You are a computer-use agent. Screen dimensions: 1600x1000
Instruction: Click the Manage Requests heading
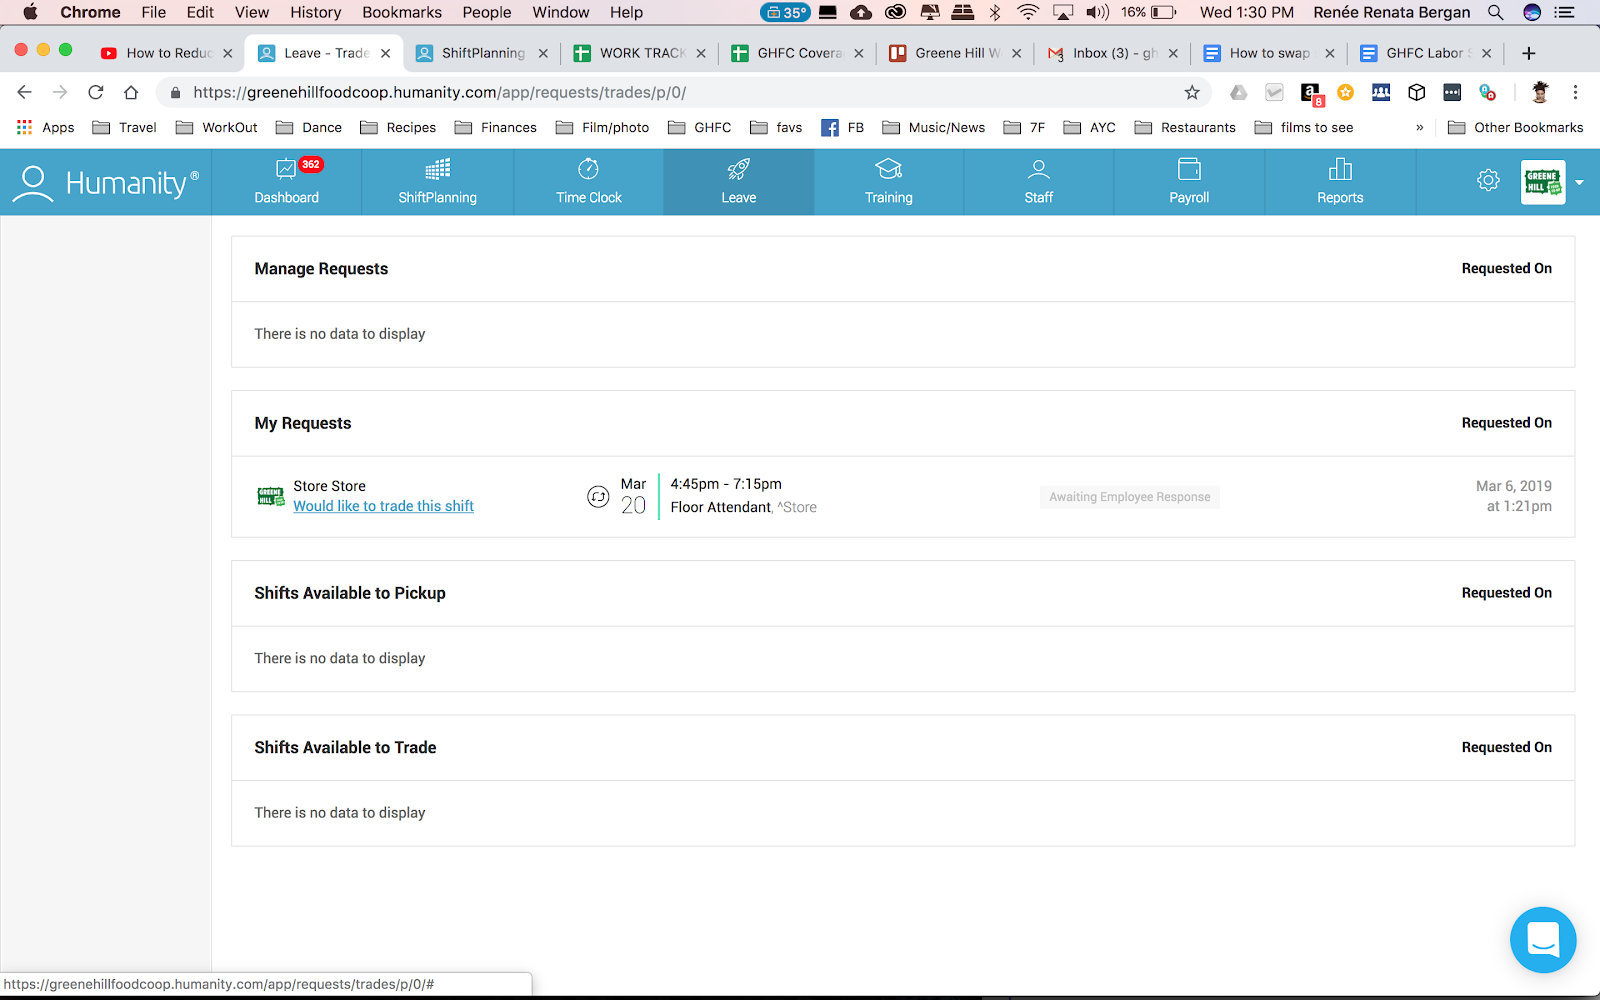(x=321, y=269)
